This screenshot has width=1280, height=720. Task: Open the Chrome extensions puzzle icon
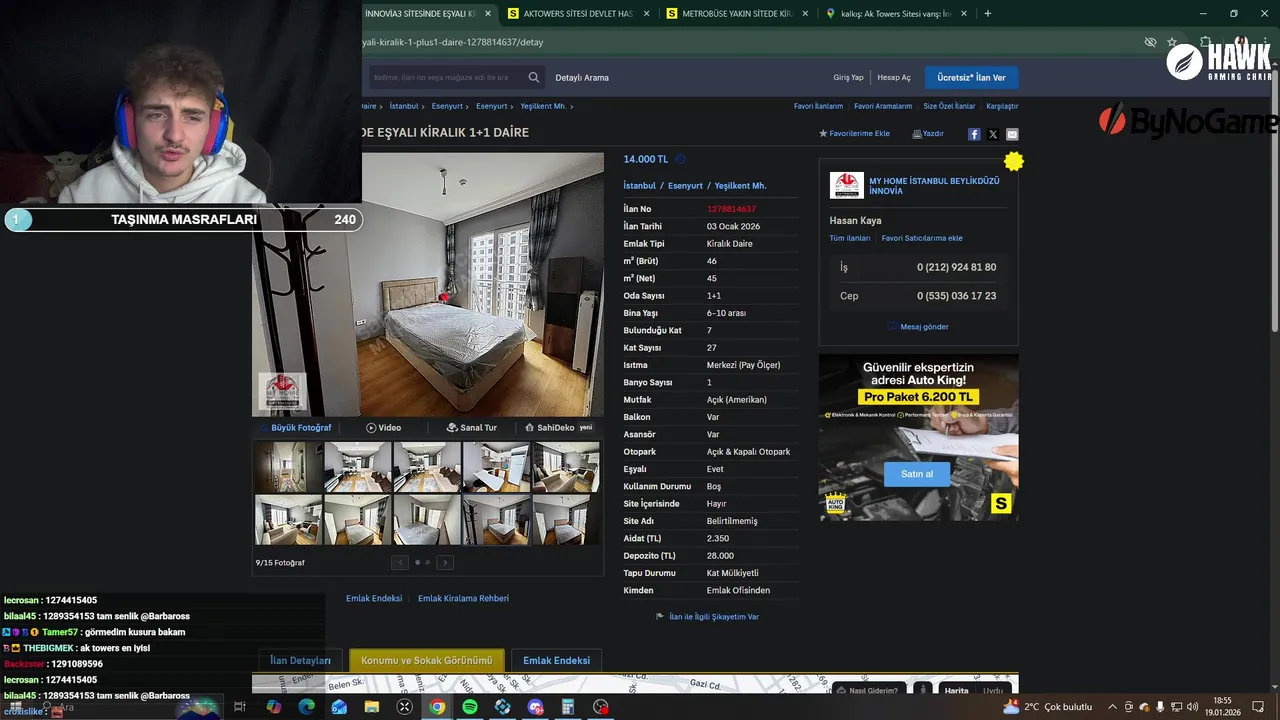click(x=1206, y=42)
